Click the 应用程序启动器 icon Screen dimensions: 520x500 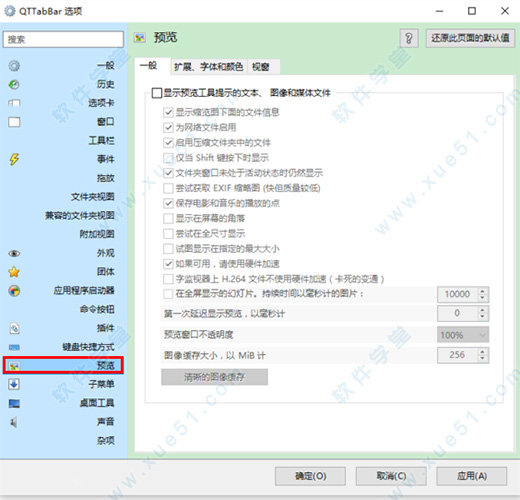click(14, 291)
